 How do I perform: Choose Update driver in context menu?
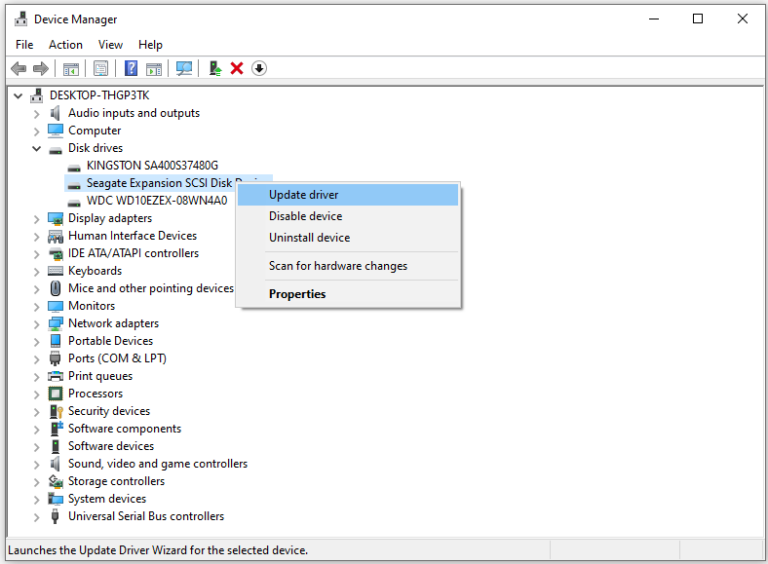(348, 195)
